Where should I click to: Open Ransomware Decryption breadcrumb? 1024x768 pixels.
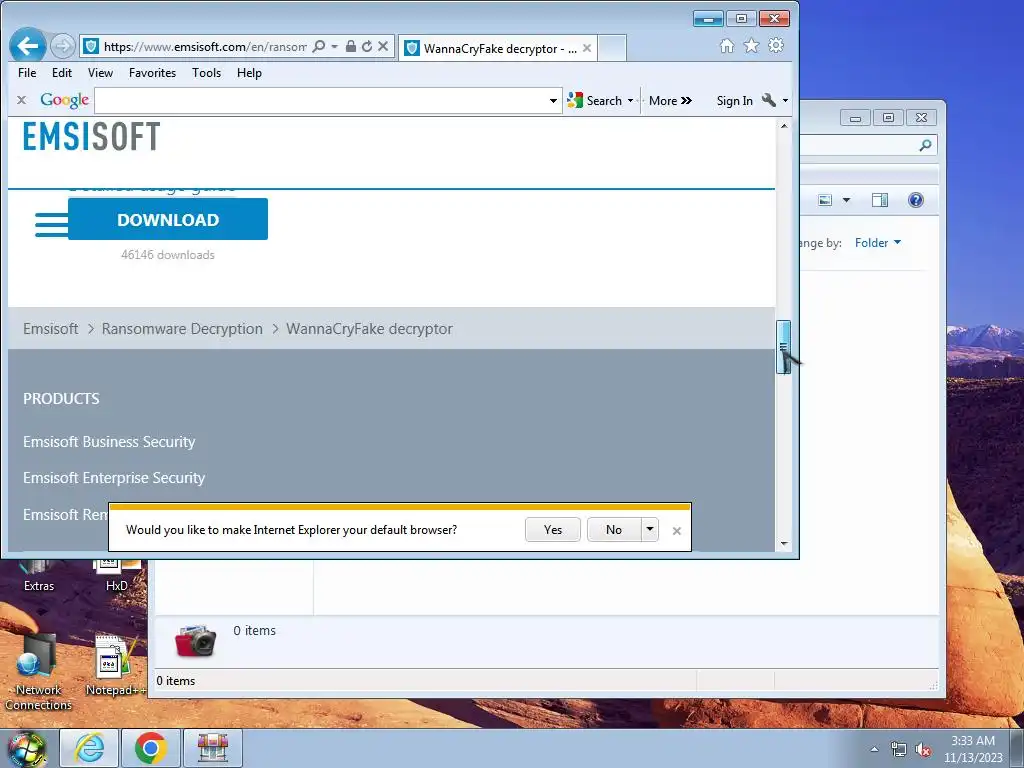point(182,328)
